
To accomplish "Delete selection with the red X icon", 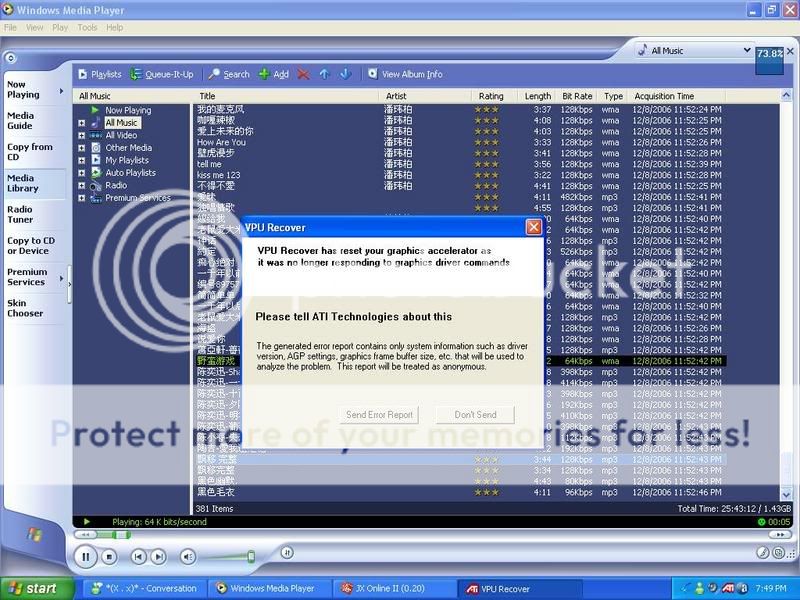I will click(x=303, y=73).
